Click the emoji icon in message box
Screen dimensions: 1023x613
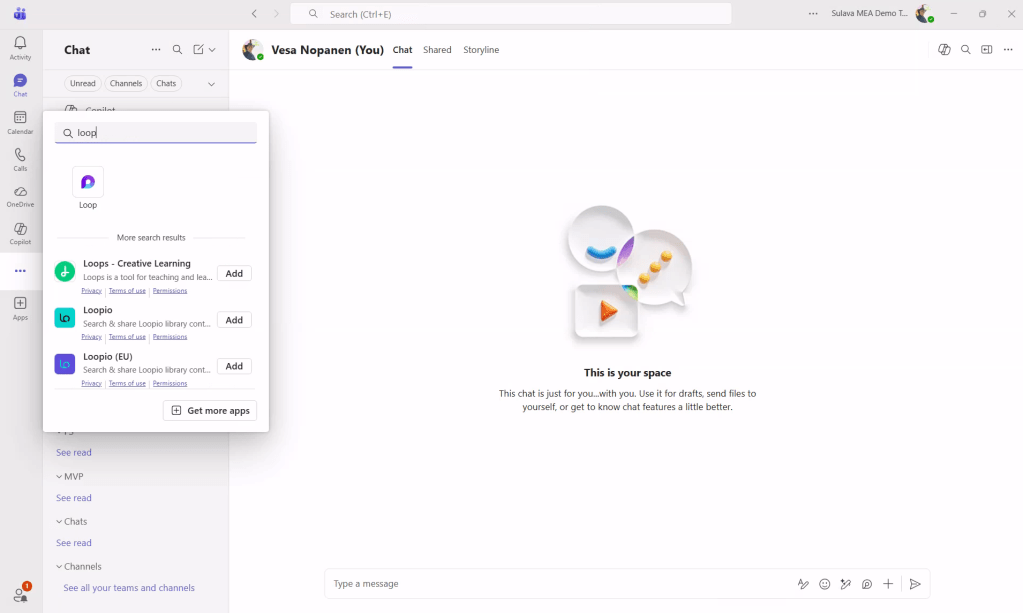825,584
